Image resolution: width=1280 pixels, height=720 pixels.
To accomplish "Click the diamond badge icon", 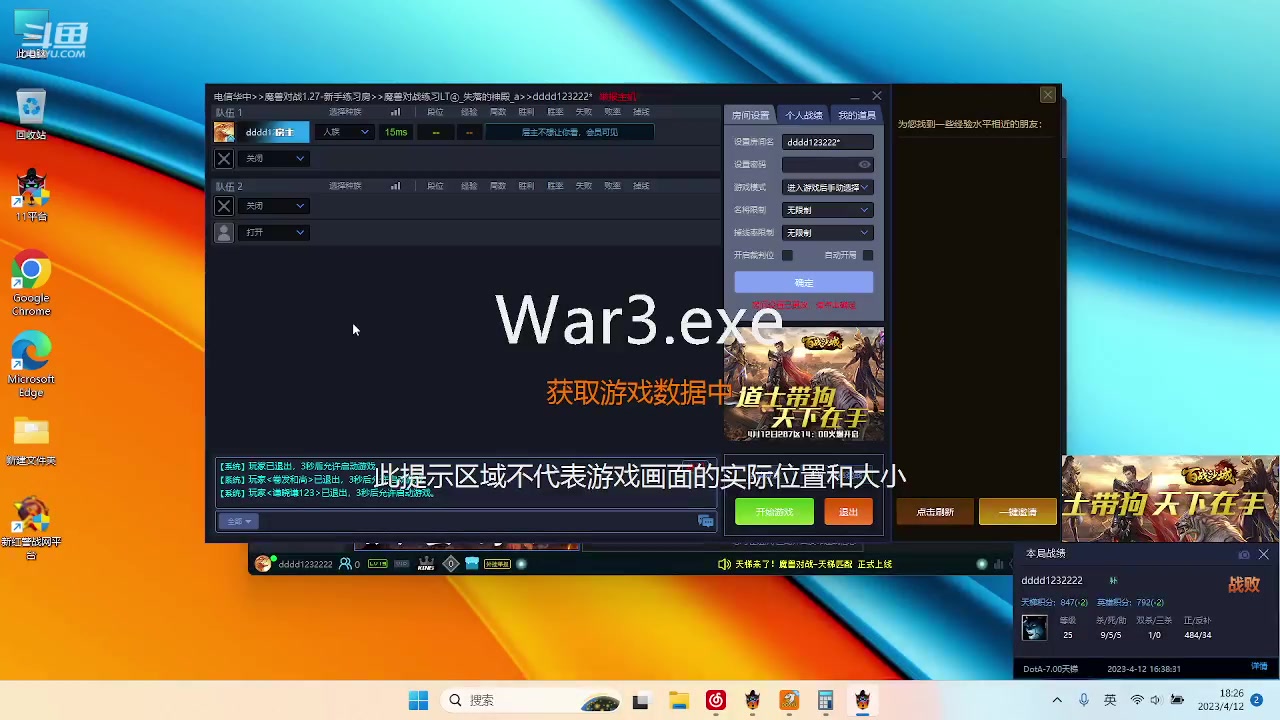I will [x=451, y=564].
